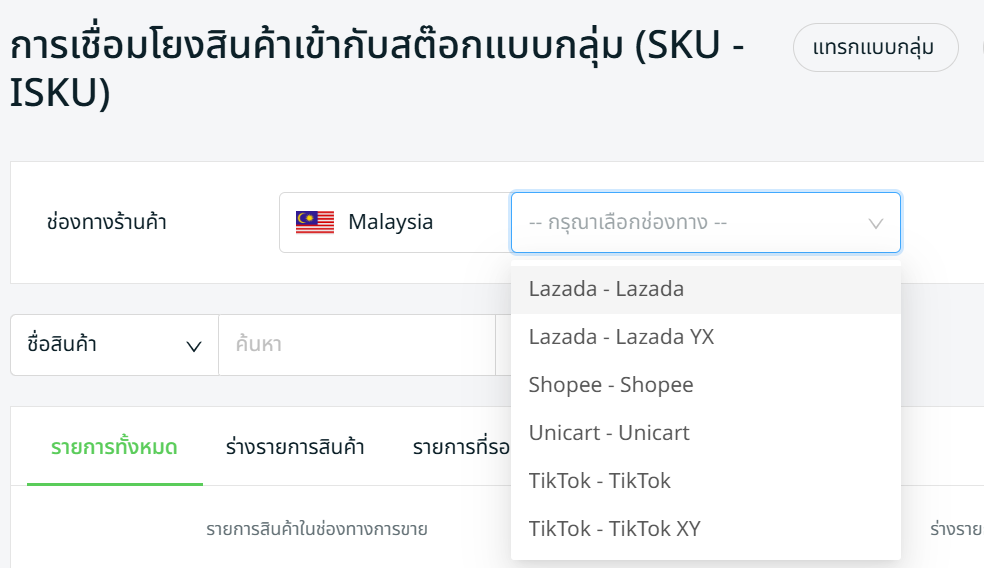Open the ร่างรายการสินค้า tab

[295, 447]
